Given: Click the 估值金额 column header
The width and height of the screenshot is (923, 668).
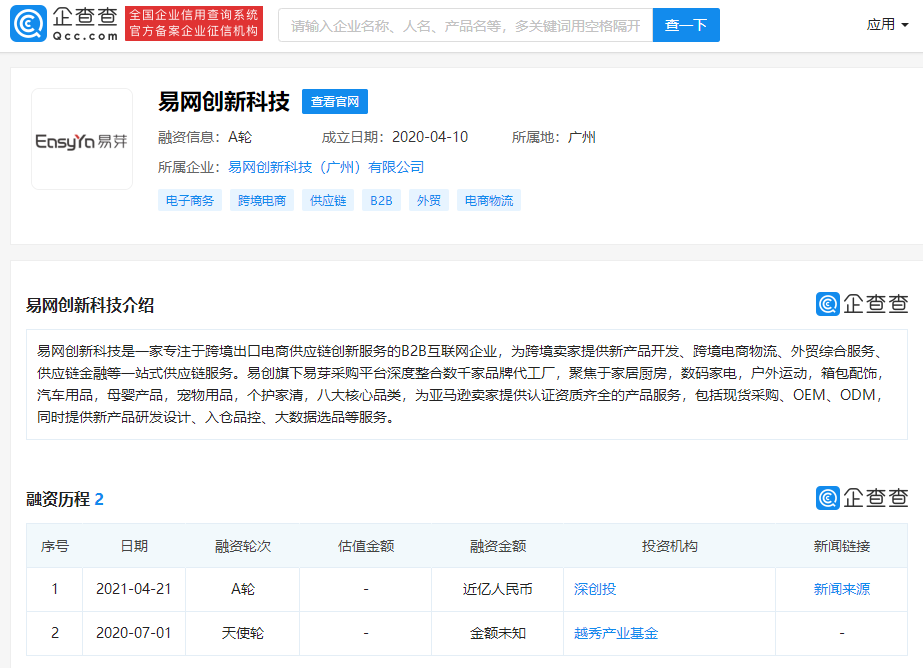Looking at the screenshot, I should click(366, 546).
